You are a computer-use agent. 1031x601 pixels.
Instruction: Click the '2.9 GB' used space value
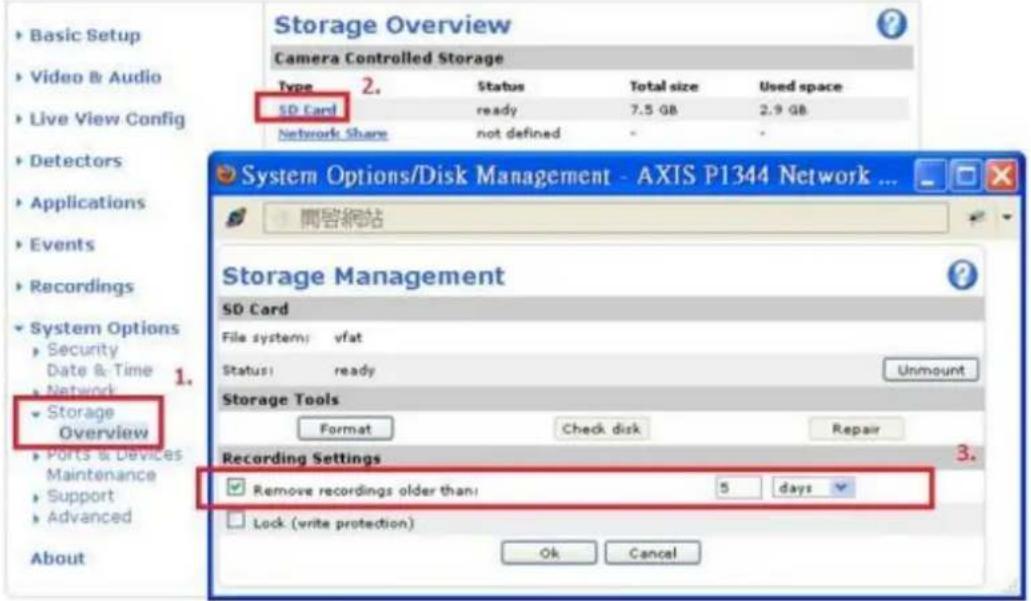click(x=782, y=110)
